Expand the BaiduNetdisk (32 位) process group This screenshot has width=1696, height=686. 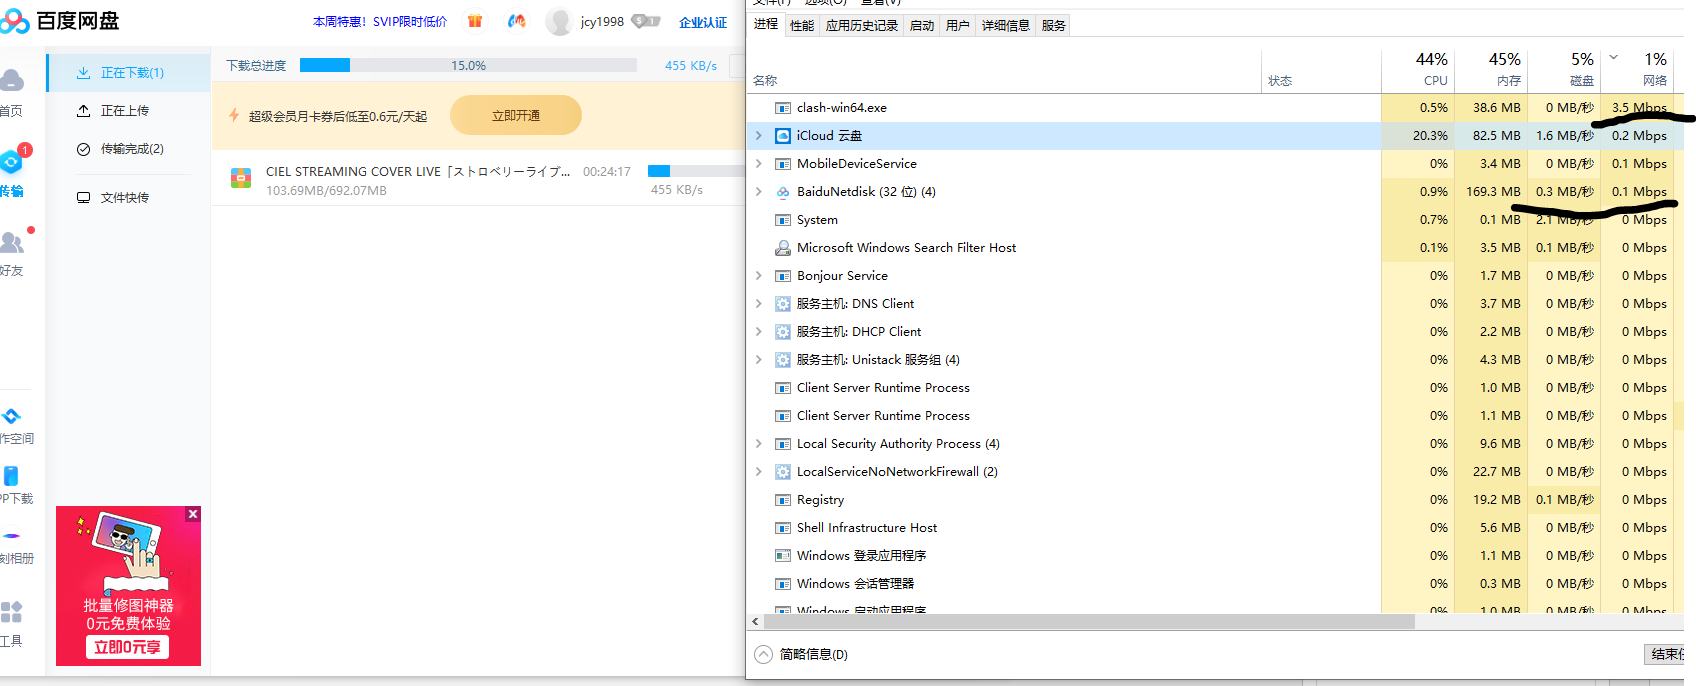[x=759, y=192]
